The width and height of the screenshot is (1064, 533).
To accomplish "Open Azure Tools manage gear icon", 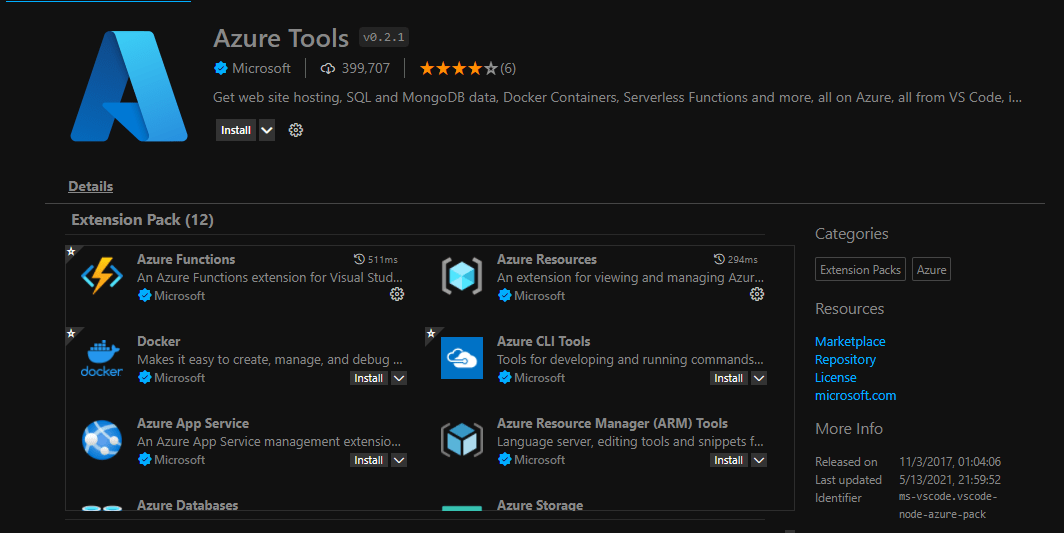I will [296, 130].
